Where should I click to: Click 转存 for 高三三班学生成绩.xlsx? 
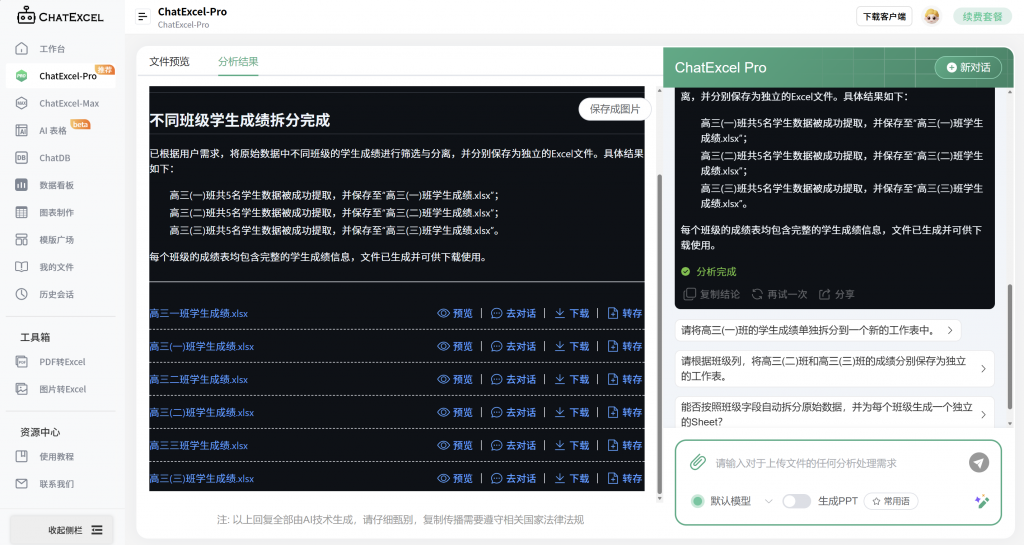[x=624, y=445]
